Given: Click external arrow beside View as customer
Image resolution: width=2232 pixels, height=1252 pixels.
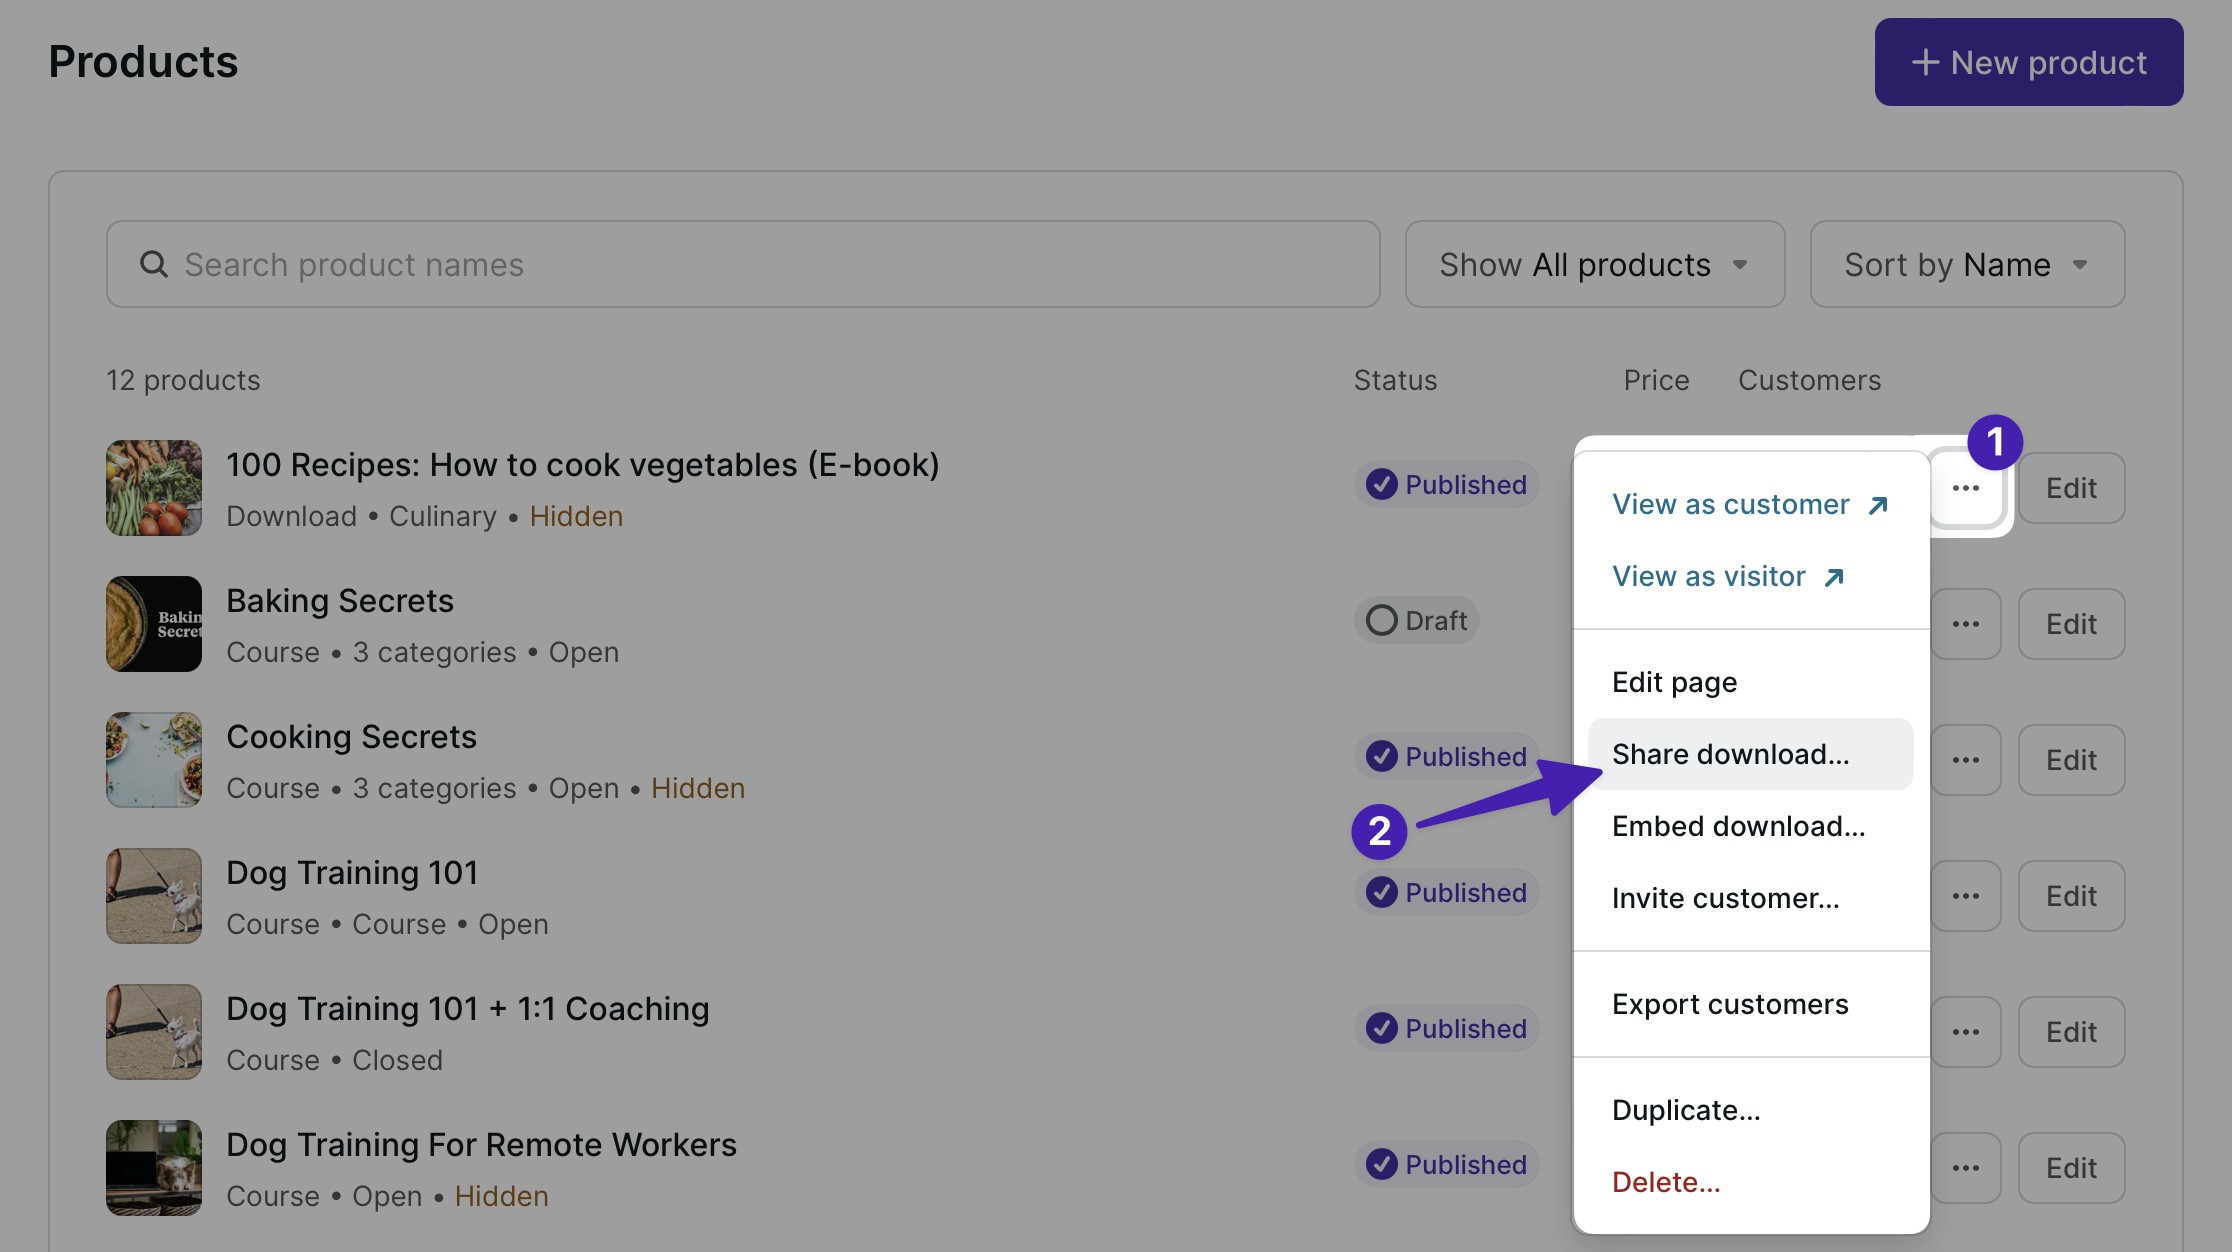Looking at the screenshot, I should 1878,505.
